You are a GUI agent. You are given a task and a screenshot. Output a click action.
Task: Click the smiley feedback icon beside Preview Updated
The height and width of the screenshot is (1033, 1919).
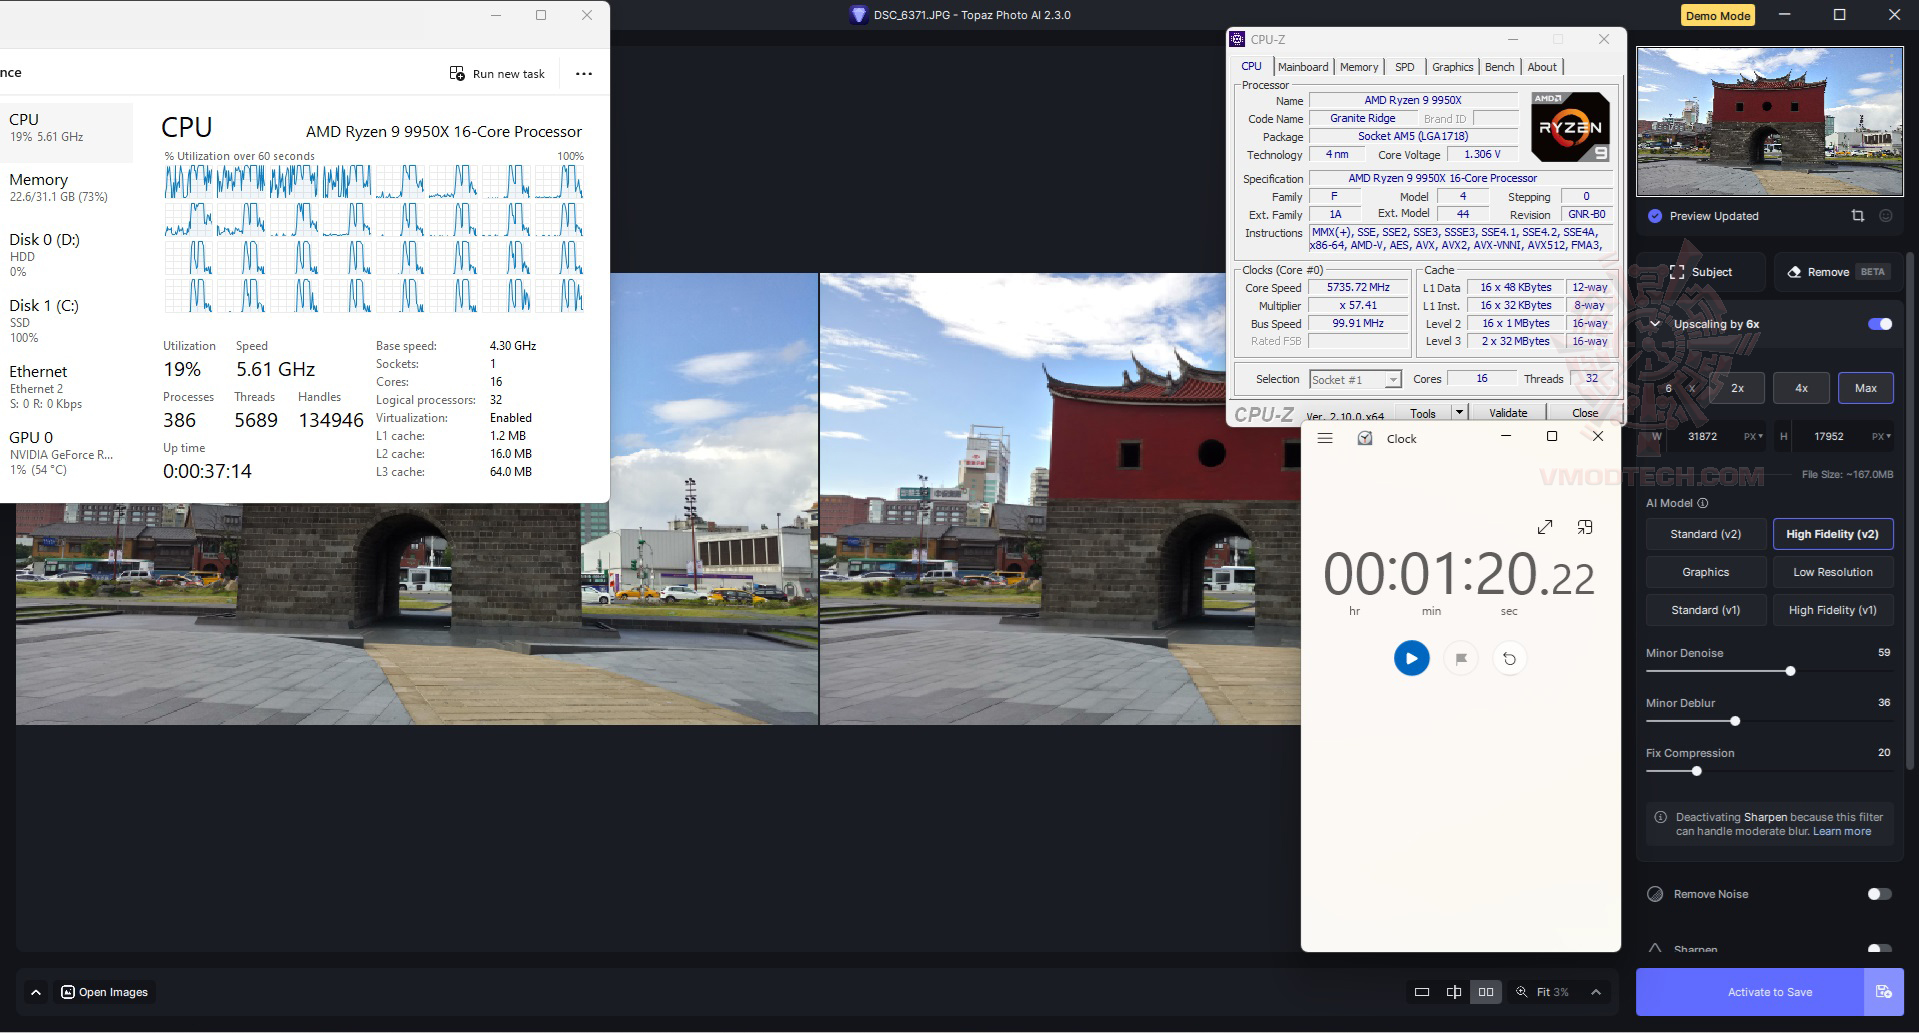tap(1886, 216)
